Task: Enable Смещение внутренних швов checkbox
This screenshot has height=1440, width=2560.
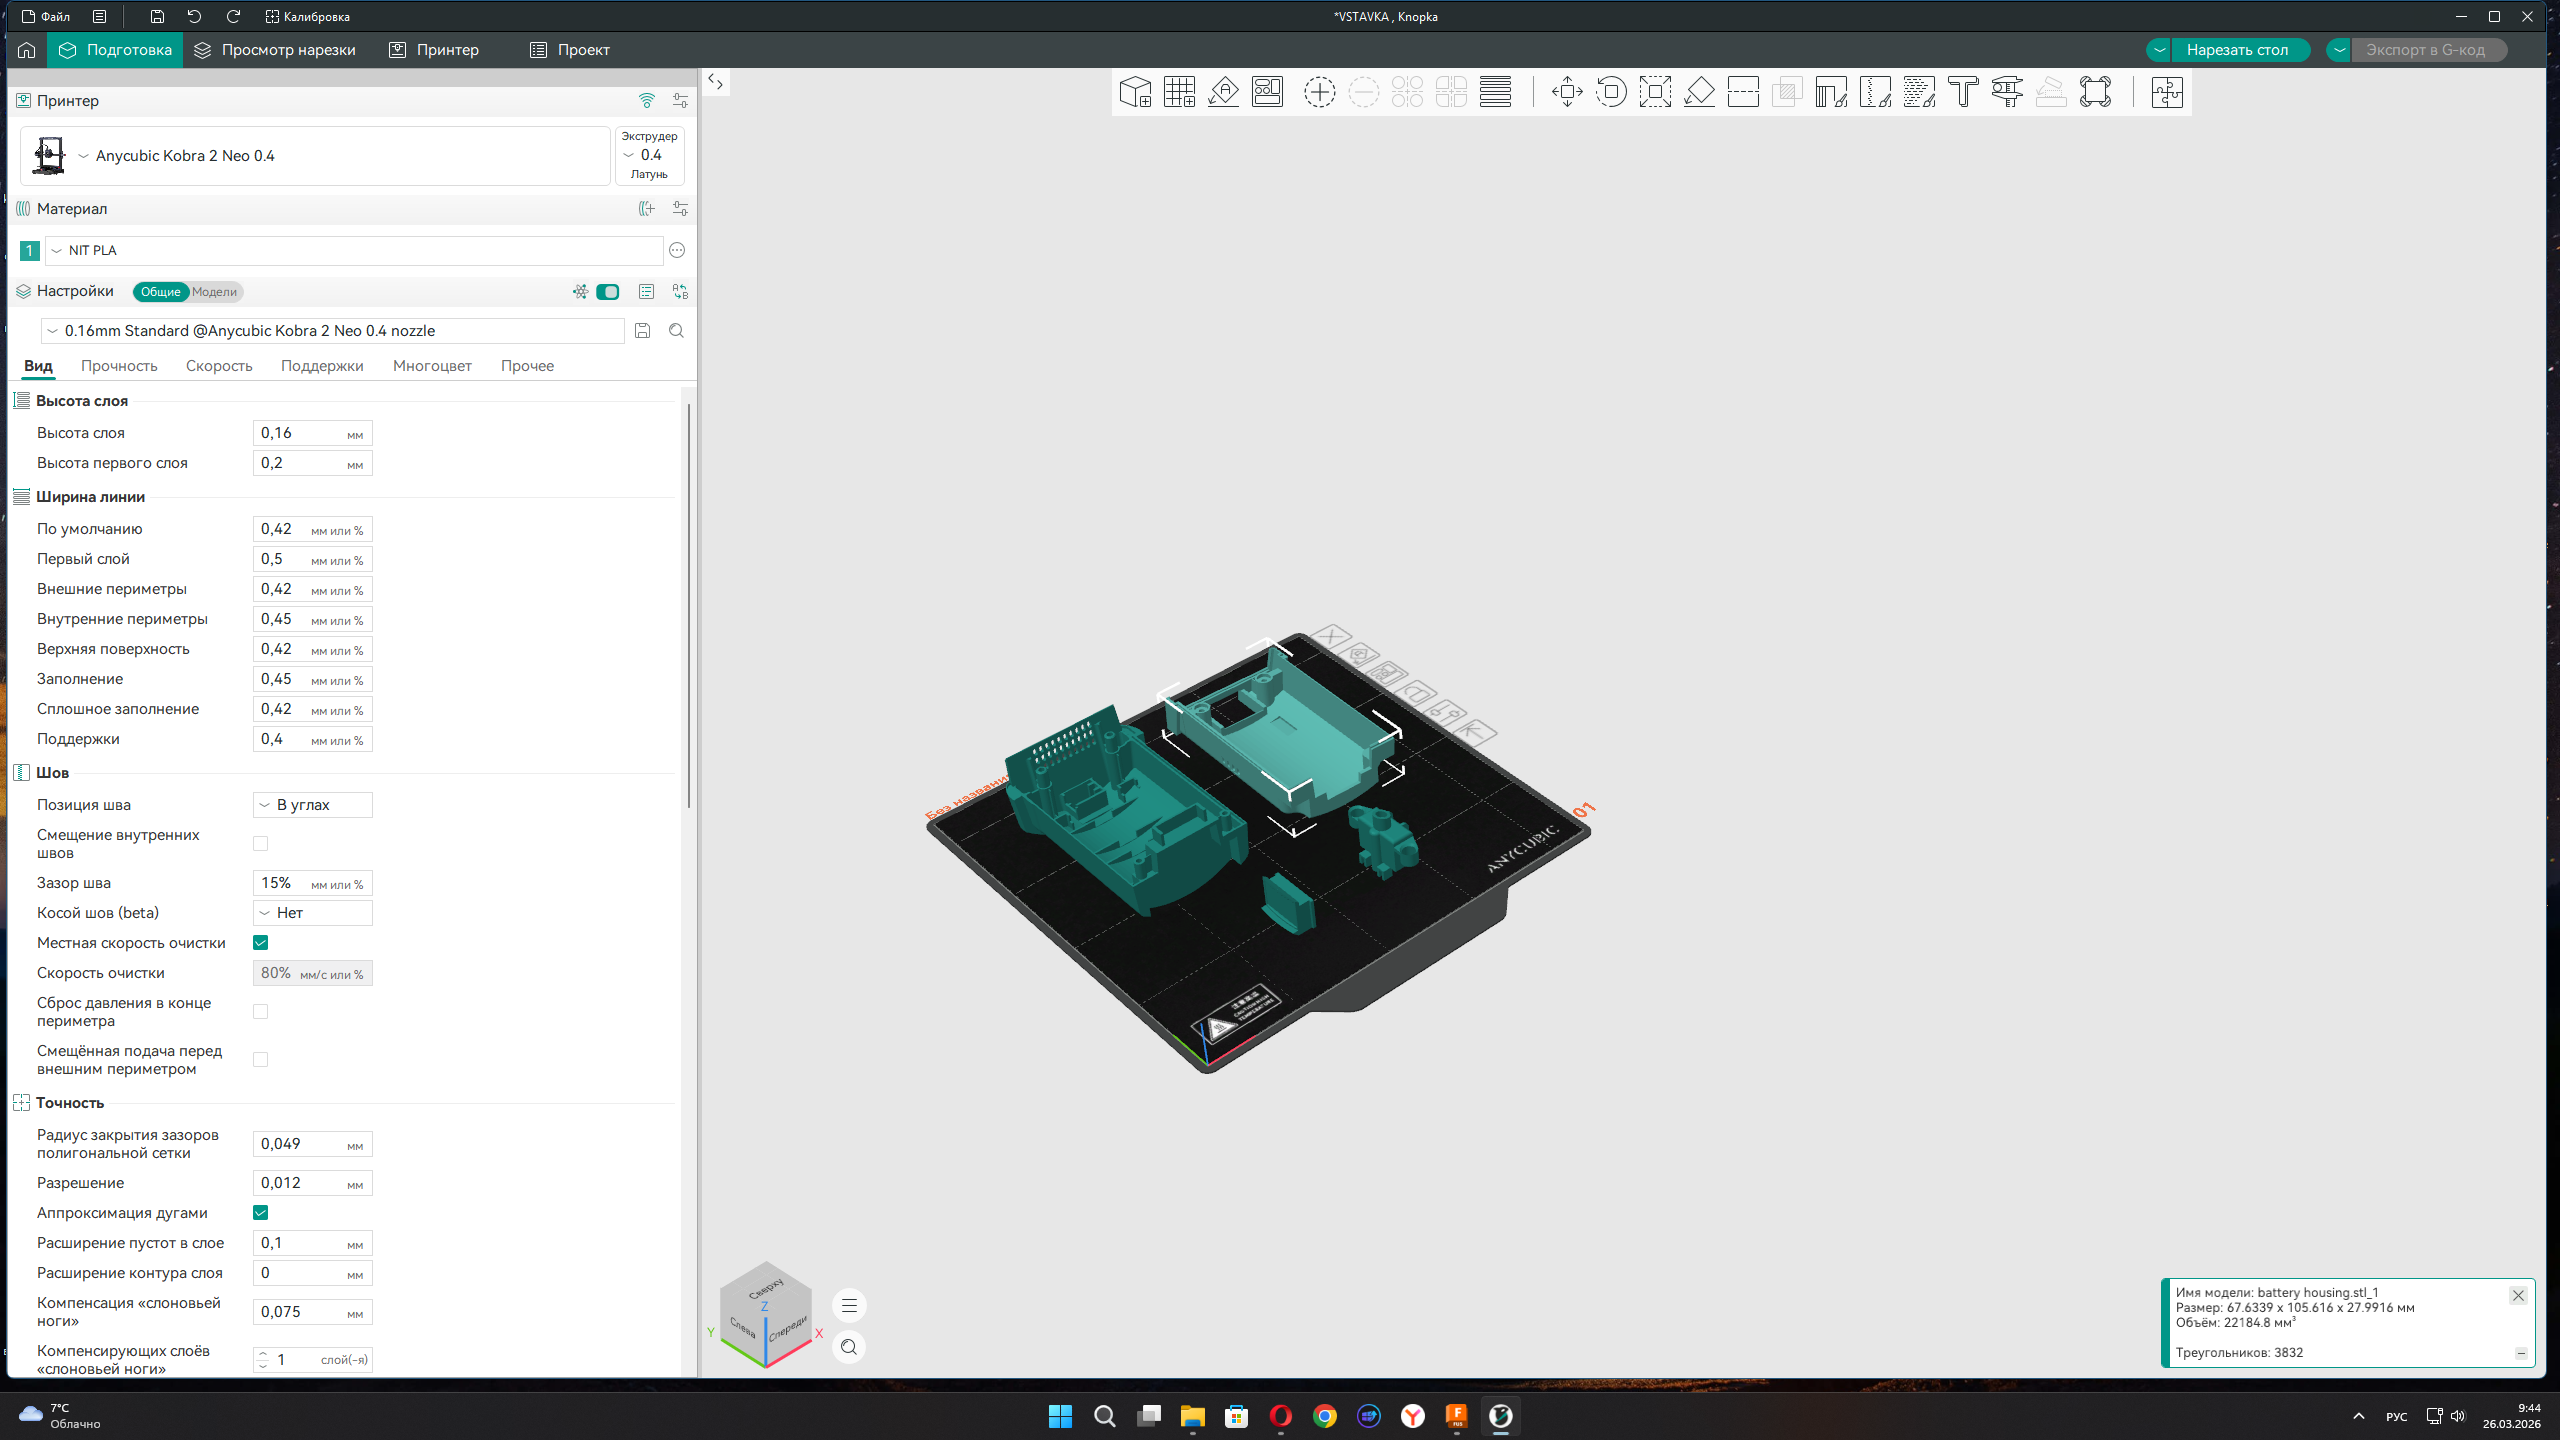Action: 260,843
